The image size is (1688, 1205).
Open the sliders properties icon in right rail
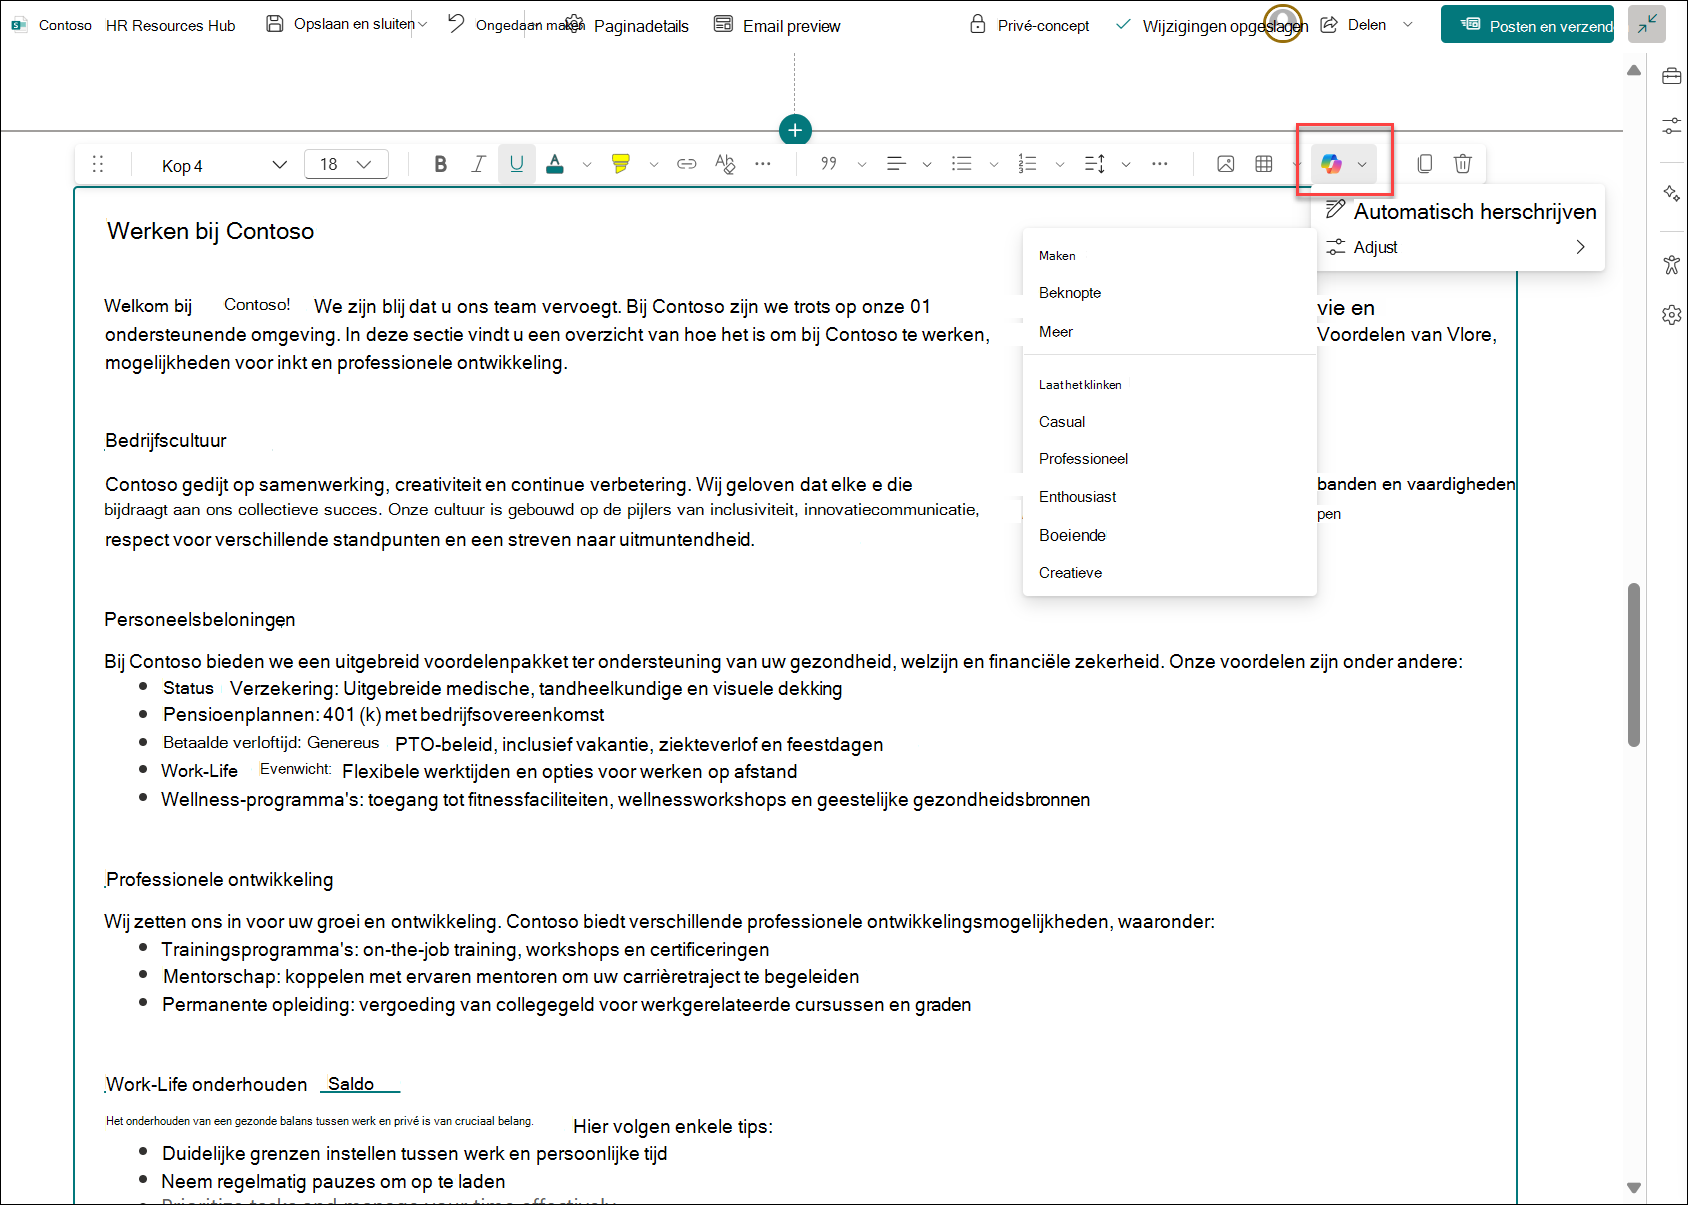pos(1671,126)
